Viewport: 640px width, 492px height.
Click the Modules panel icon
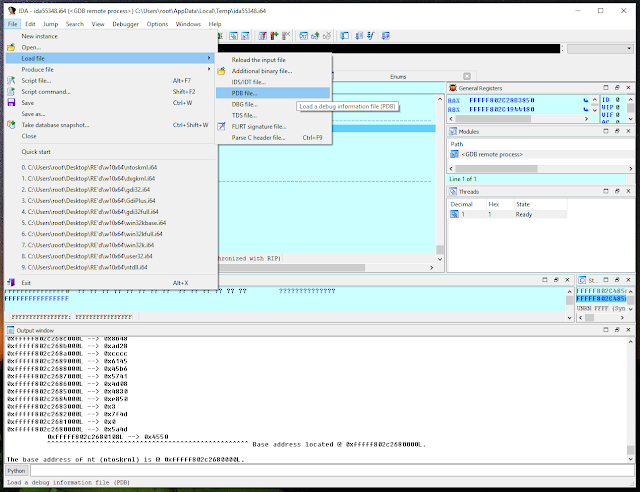click(x=453, y=131)
